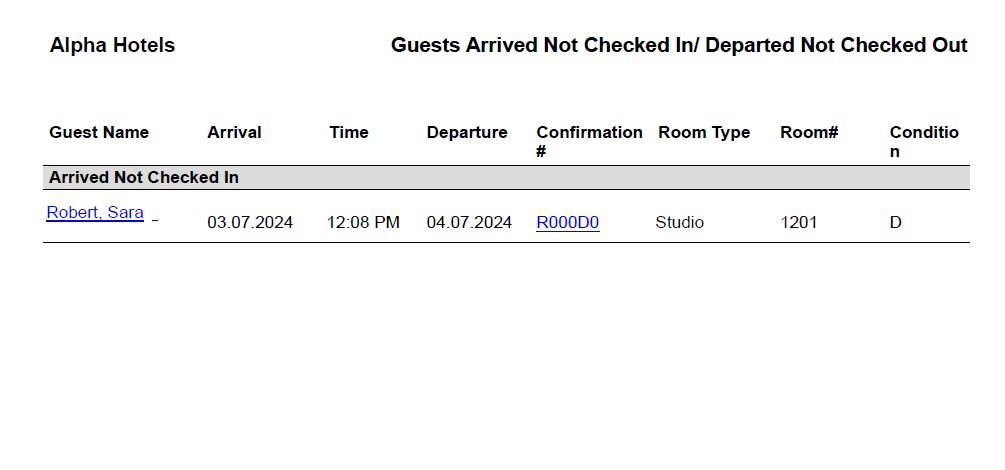Click the Time column header
This screenshot has height=470, width=1005.
point(349,133)
